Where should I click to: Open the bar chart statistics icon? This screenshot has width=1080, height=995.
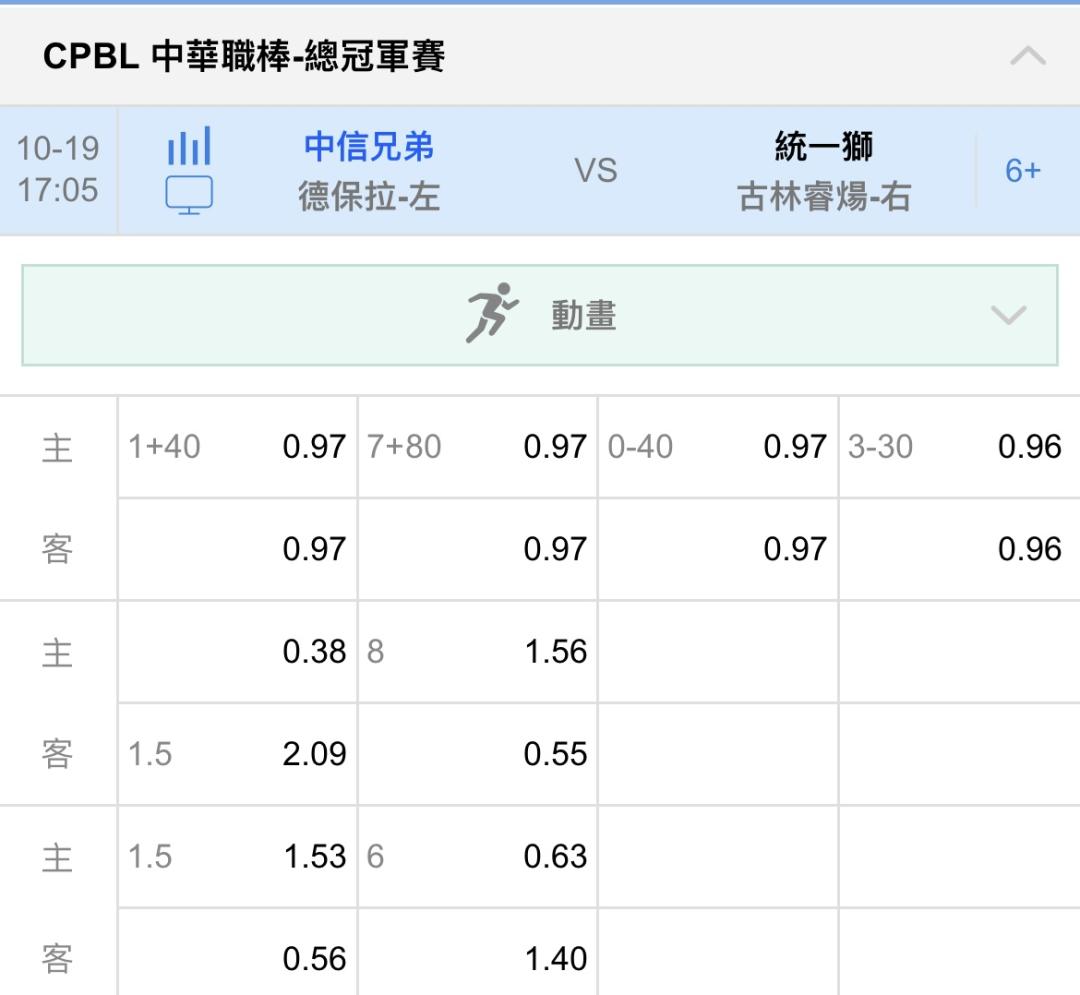click(x=189, y=146)
